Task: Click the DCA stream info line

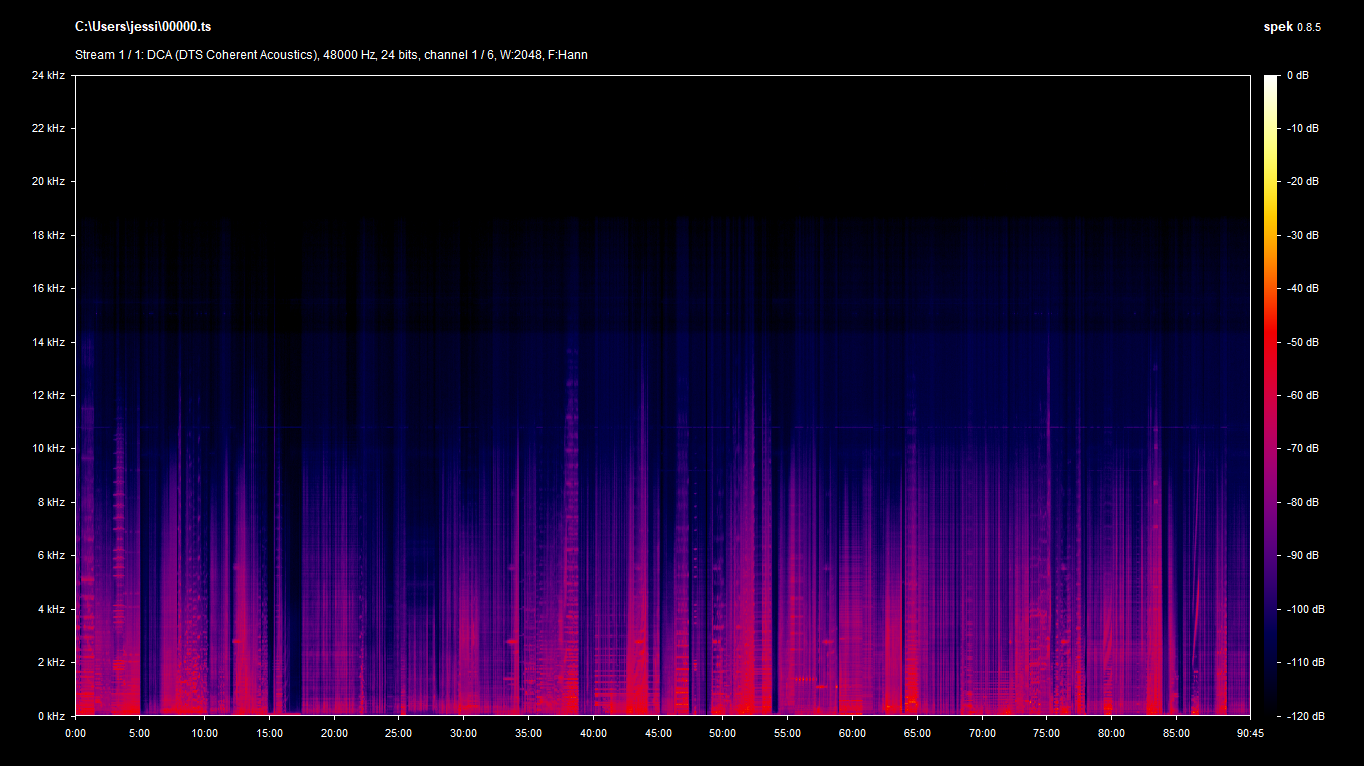Action: point(331,55)
